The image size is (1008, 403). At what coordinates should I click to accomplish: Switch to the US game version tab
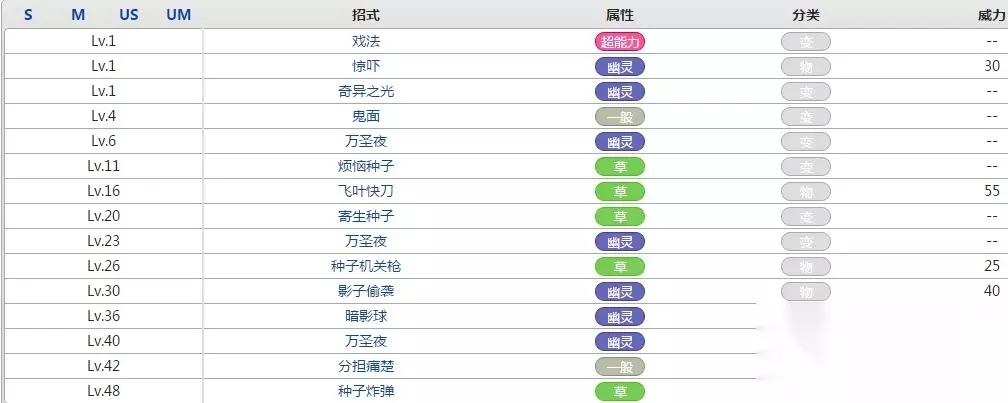(129, 15)
